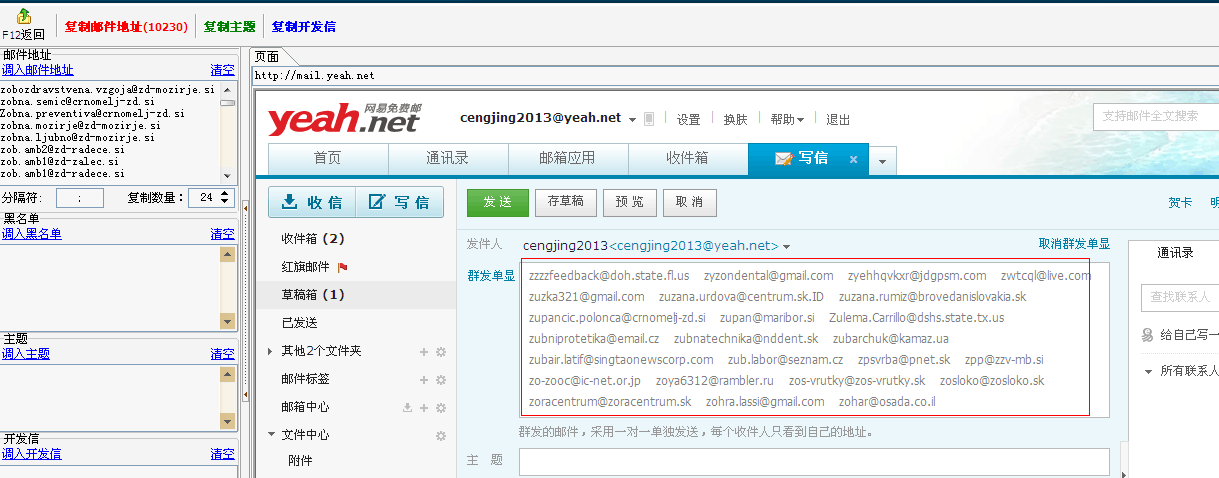Click the 取消 button
Viewport: 1219px width, 478px height.
click(689, 202)
